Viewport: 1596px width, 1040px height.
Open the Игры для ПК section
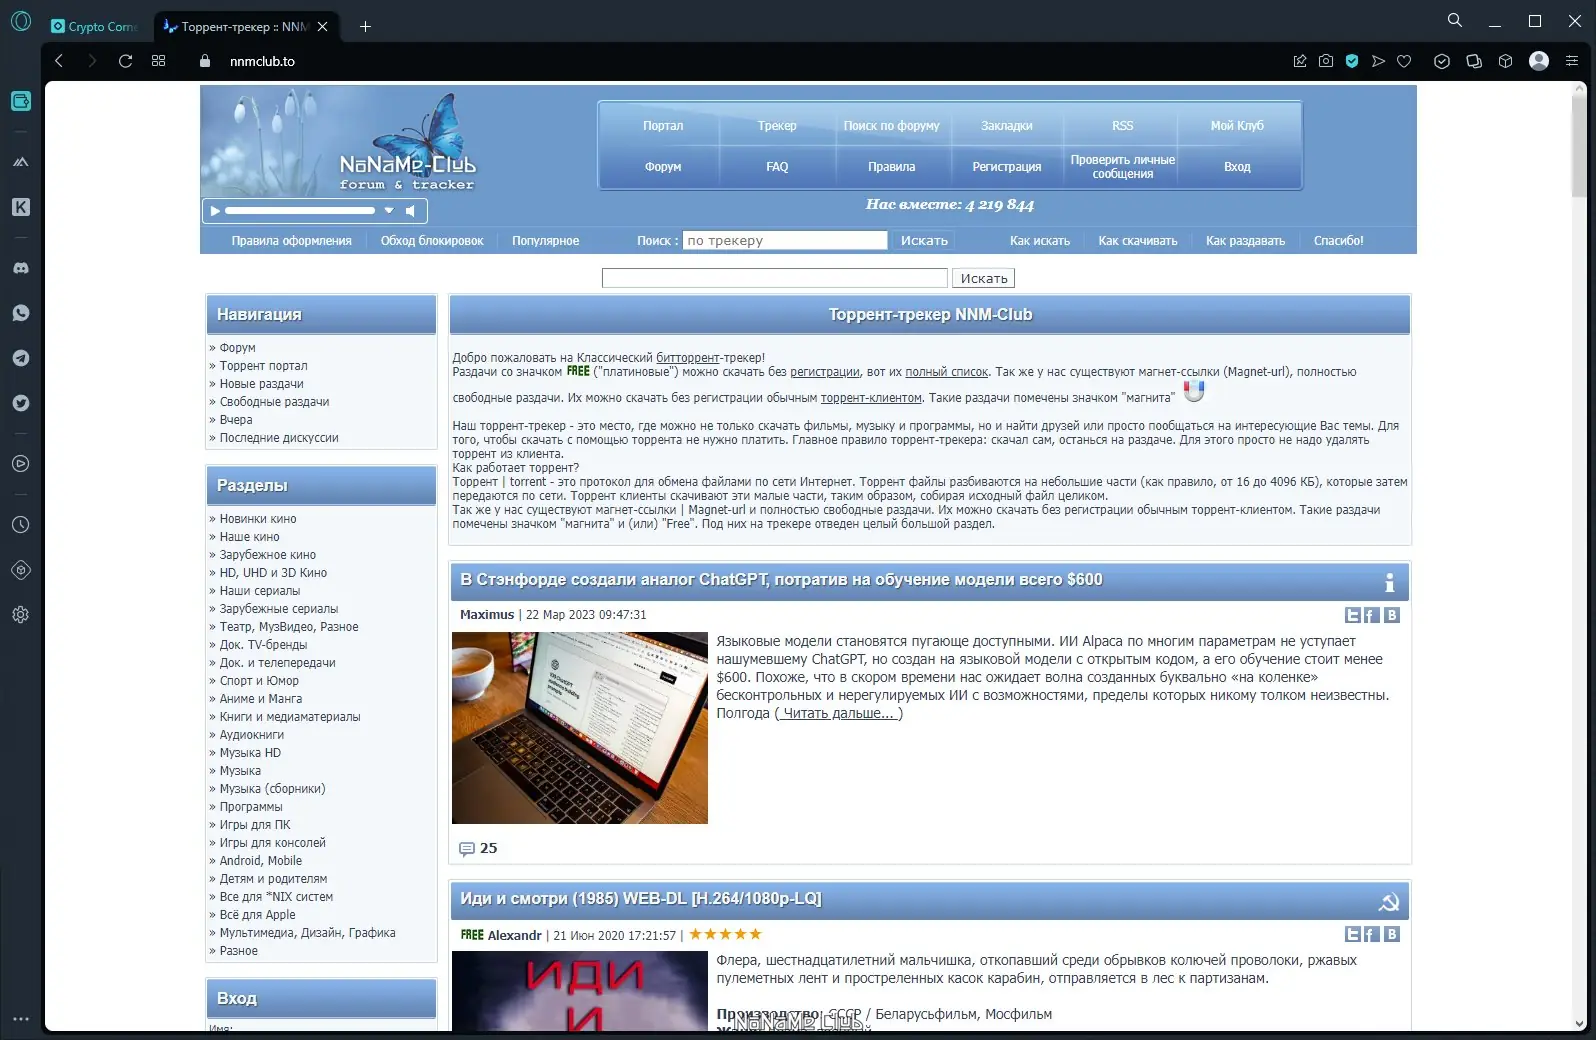tap(255, 825)
